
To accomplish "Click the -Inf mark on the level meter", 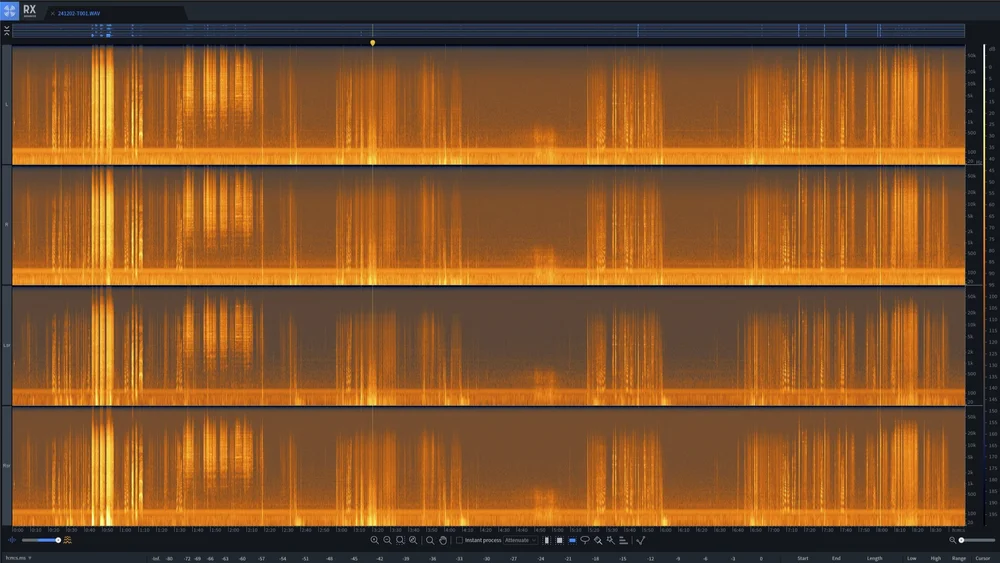I will pyautogui.click(x=156, y=559).
